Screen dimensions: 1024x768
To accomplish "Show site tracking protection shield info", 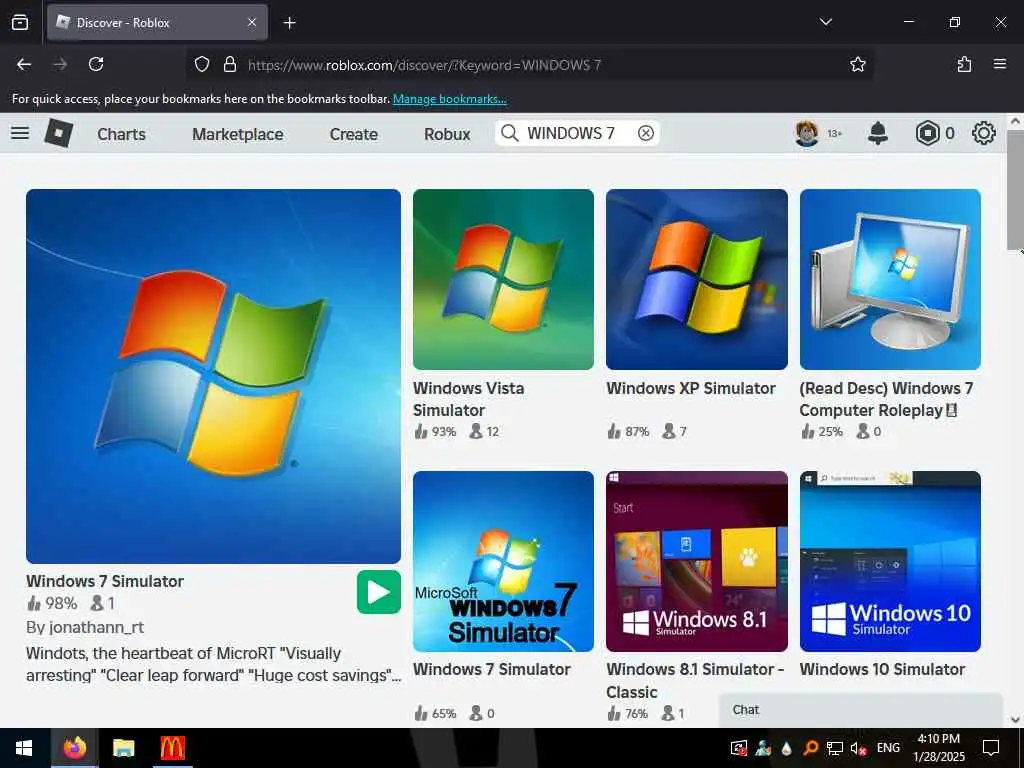I will 202,64.
